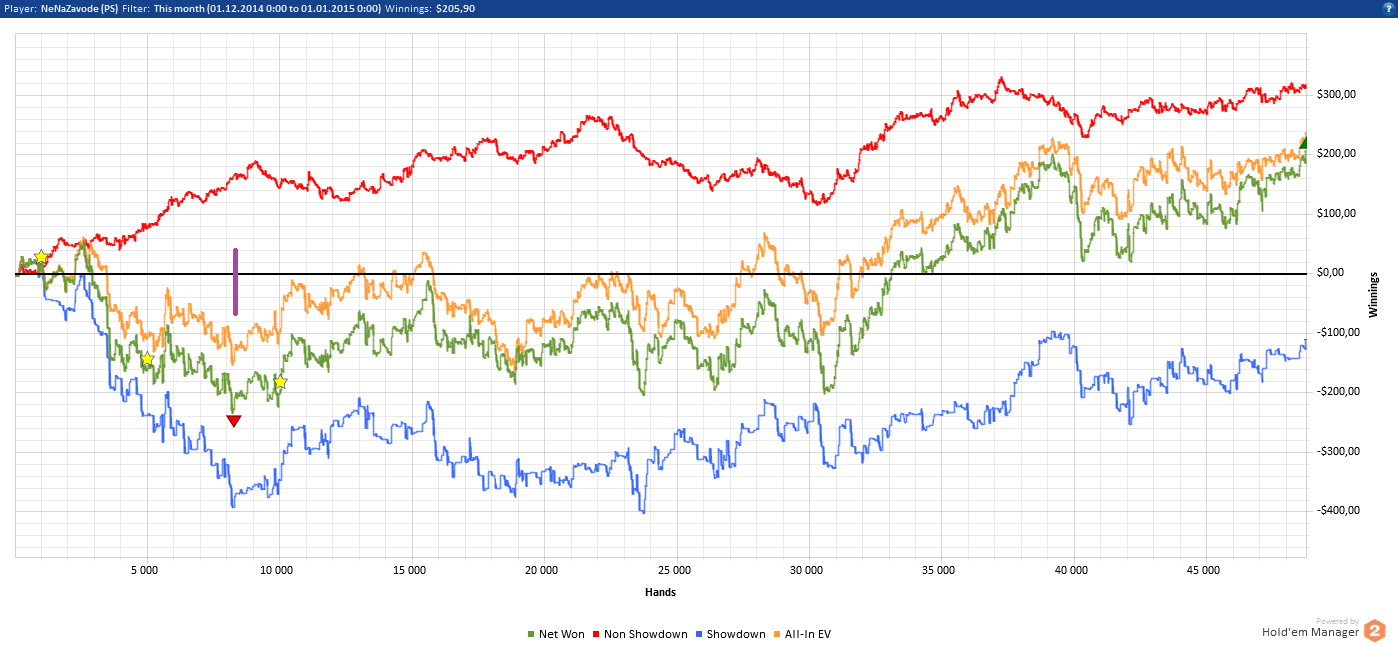1398x647 pixels.
Task: Click the 25 000 hands axis label
Action: 674,571
